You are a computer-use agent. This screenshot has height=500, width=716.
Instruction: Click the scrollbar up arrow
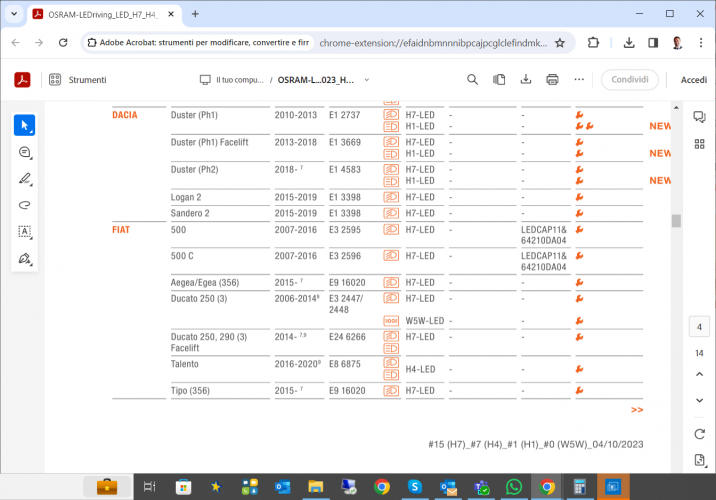tap(676, 107)
